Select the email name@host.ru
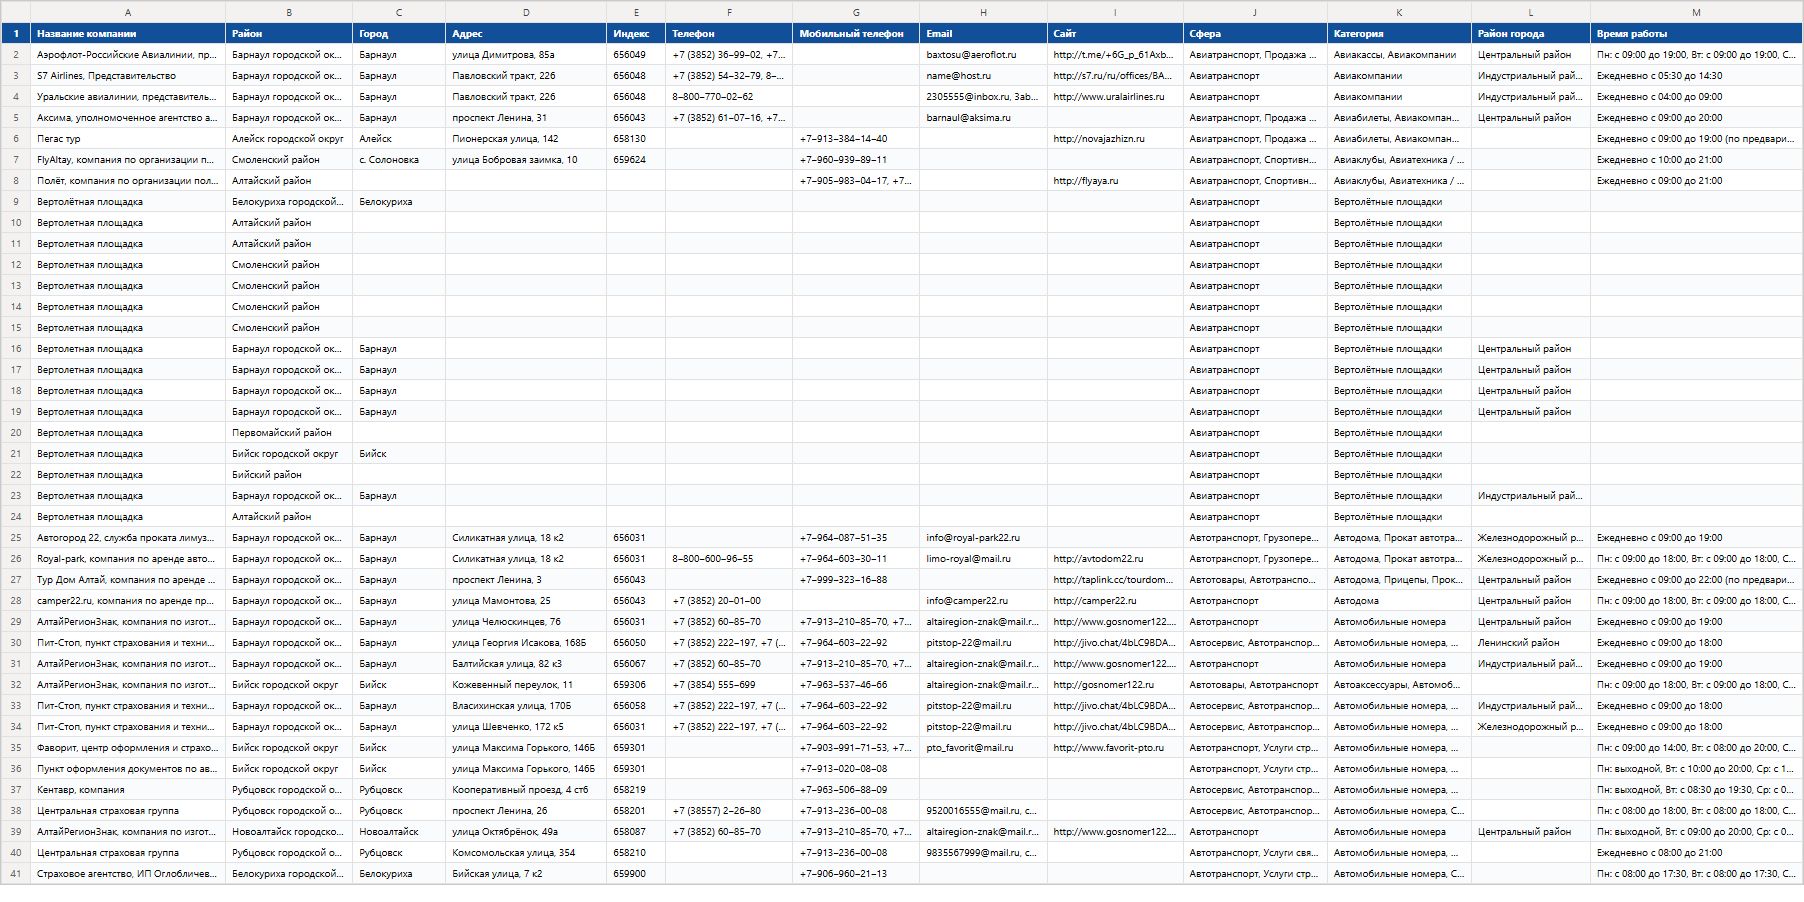This screenshot has width=1804, height=902. pyautogui.click(x=983, y=76)
